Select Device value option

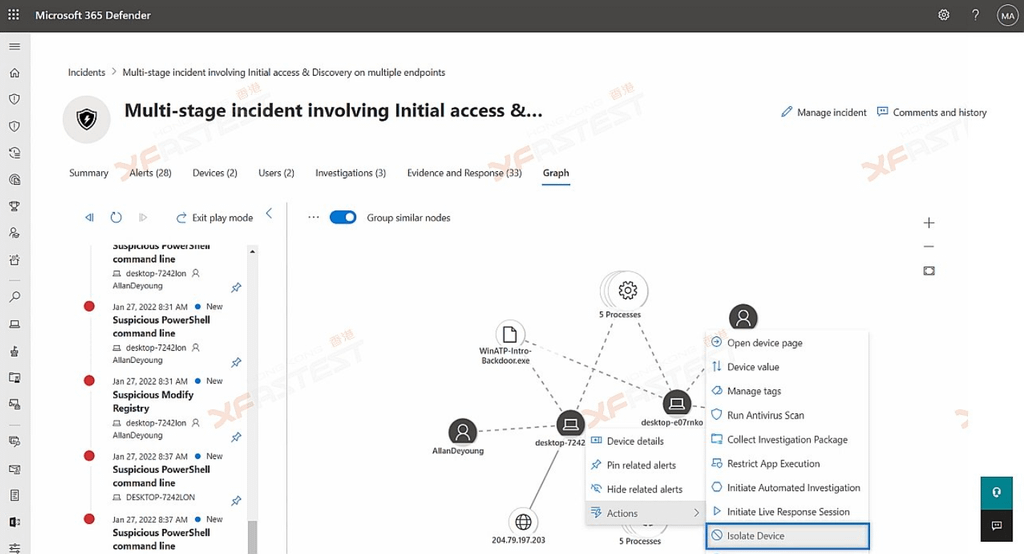click(x=787, y=367)
